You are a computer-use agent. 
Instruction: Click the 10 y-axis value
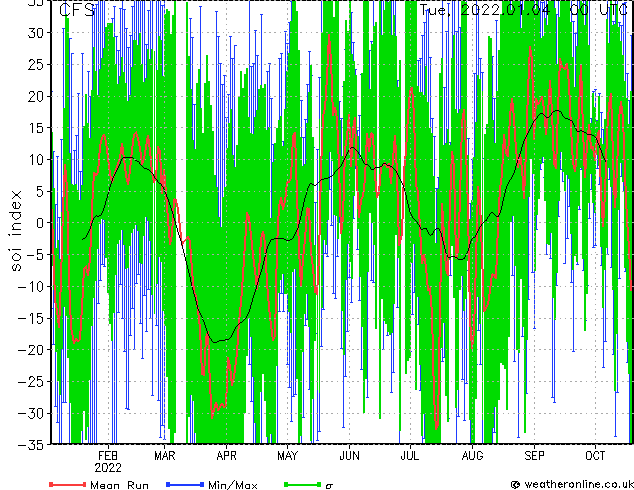36,160
